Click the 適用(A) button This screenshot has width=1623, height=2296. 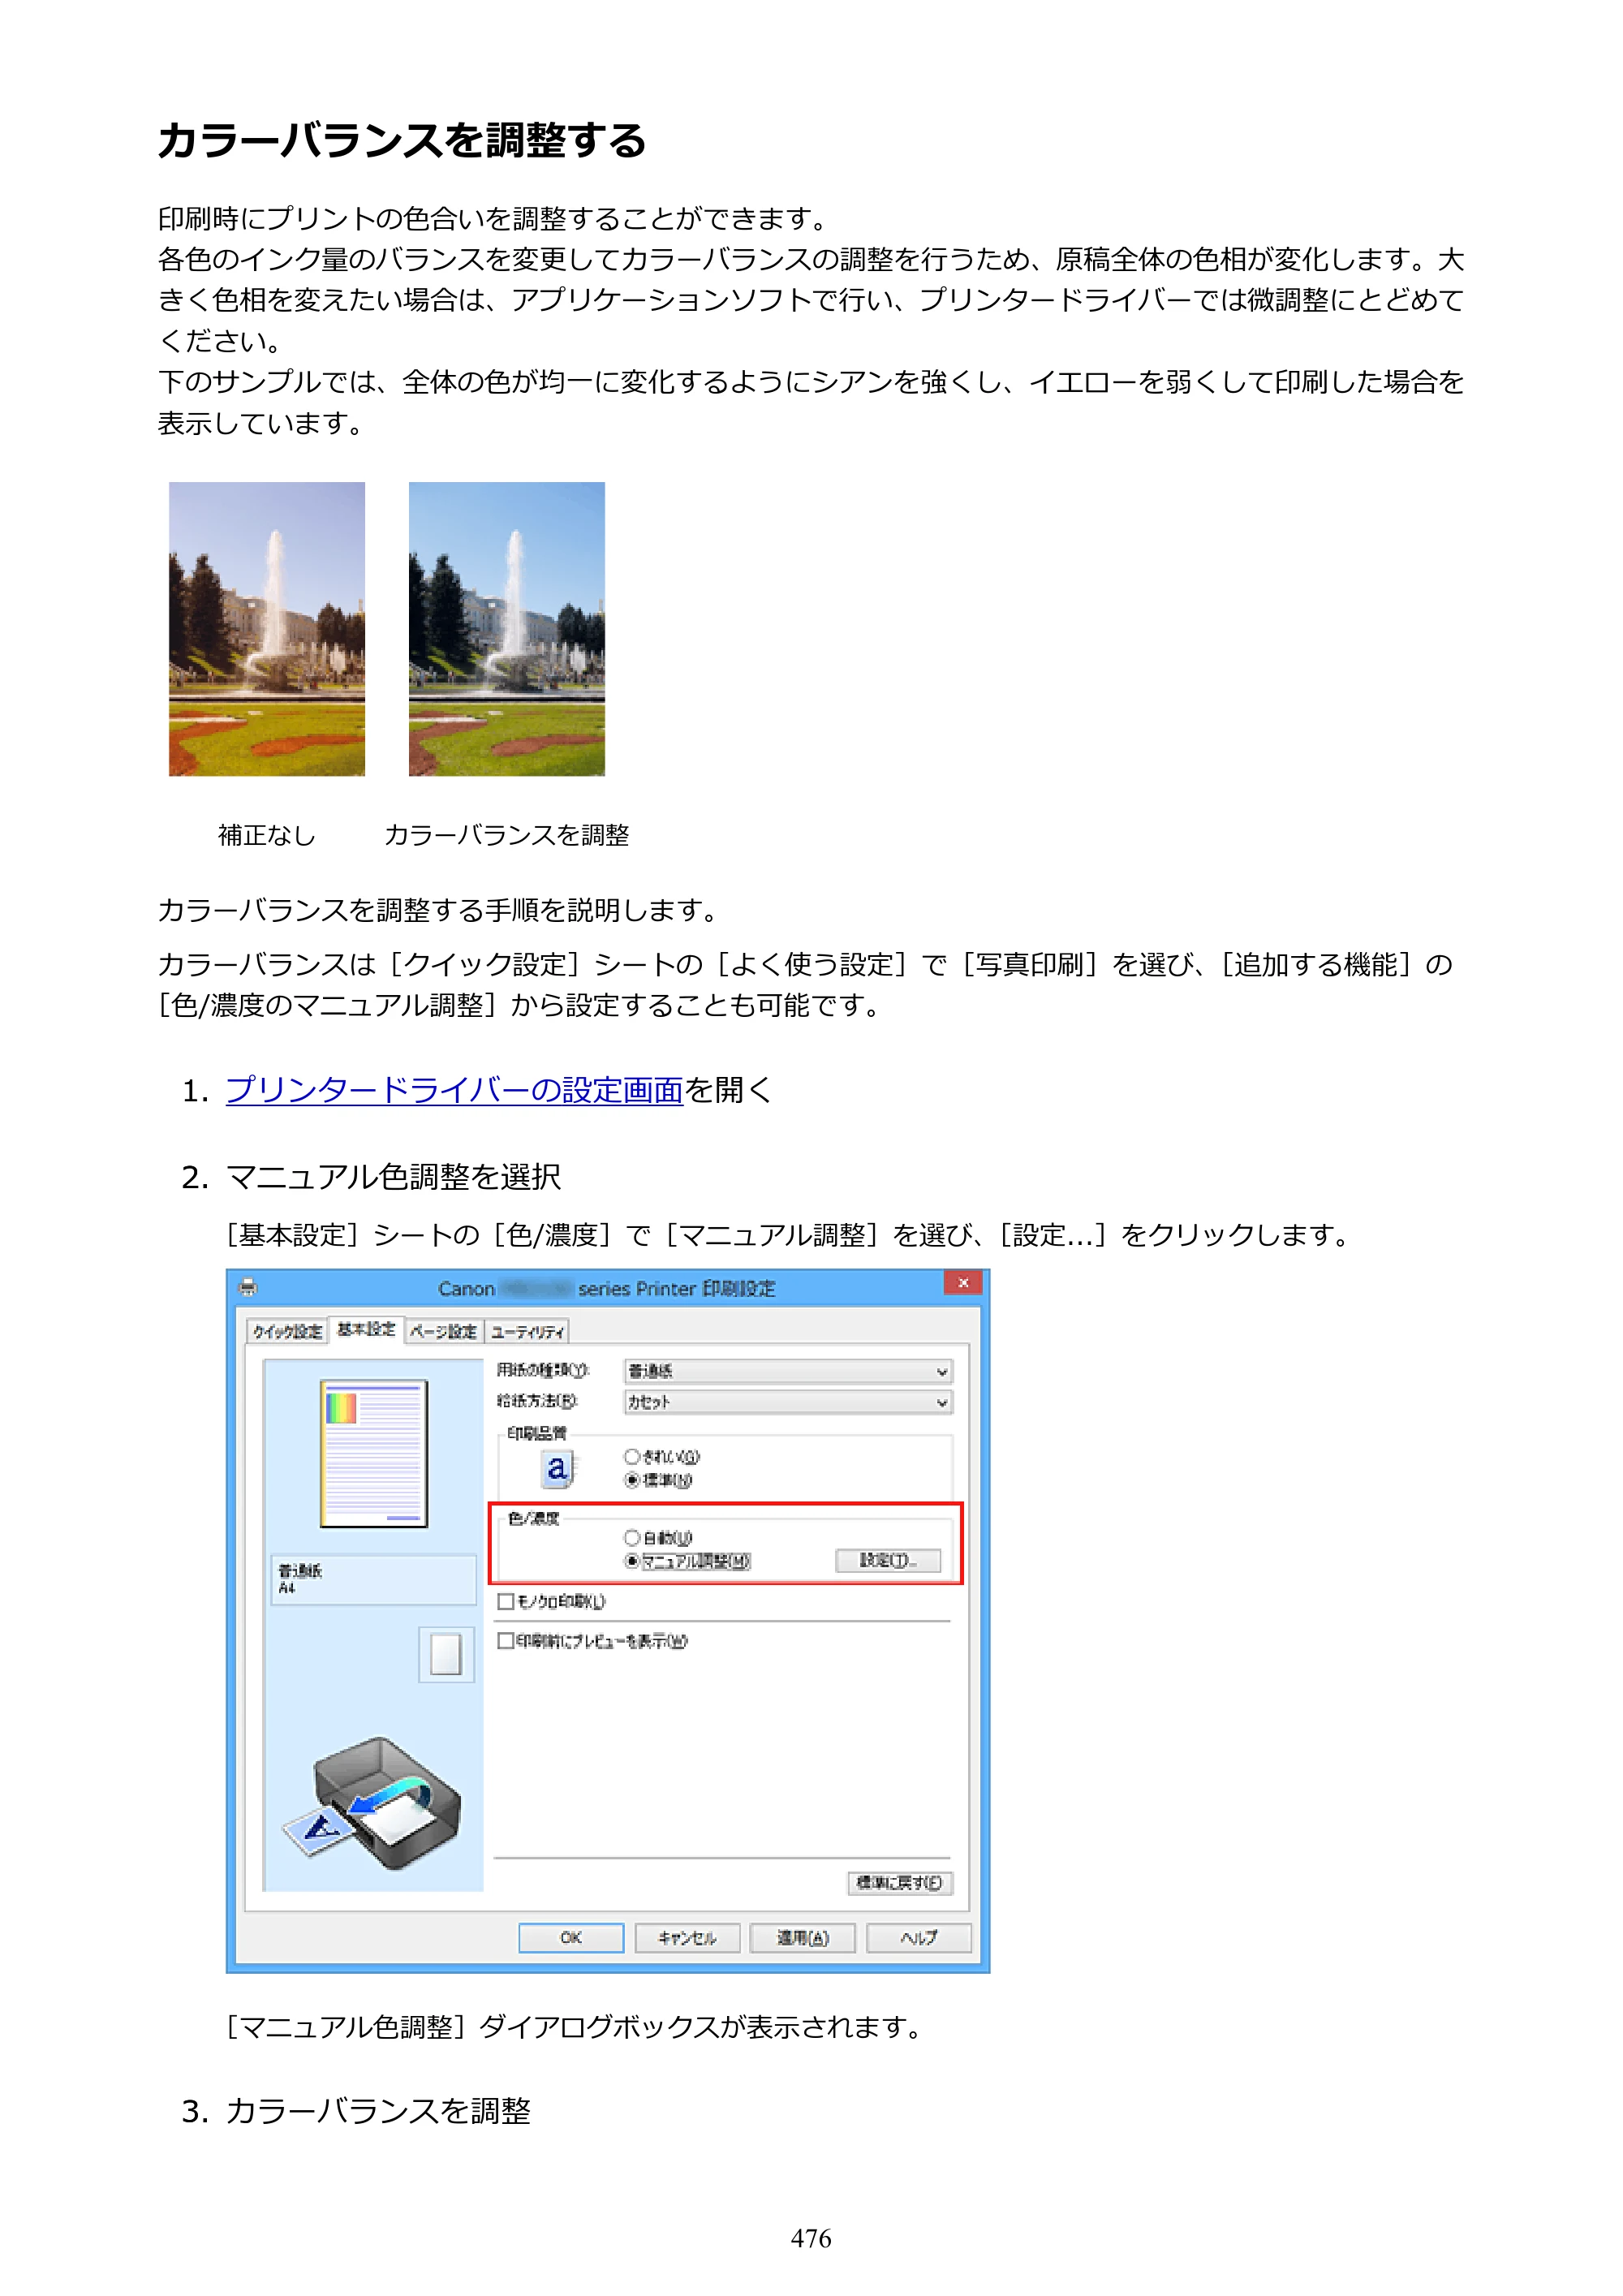pos(803,1938)
